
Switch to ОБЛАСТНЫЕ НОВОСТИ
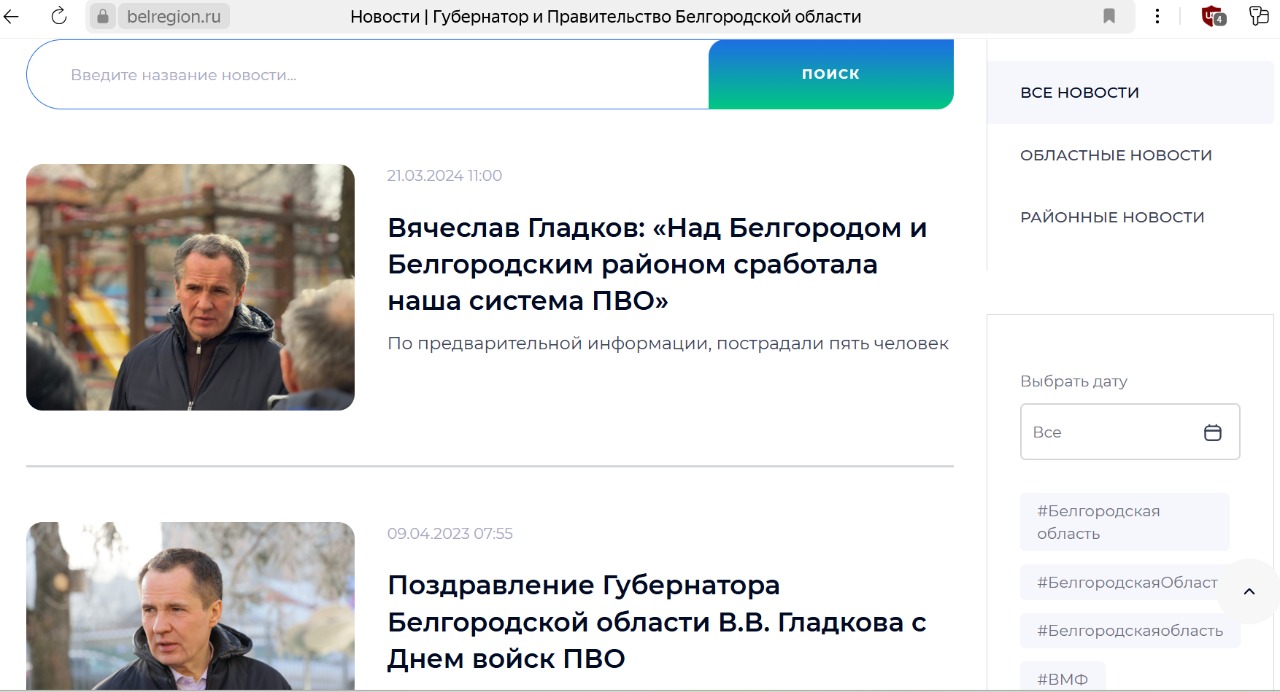tap(1116, 155)
